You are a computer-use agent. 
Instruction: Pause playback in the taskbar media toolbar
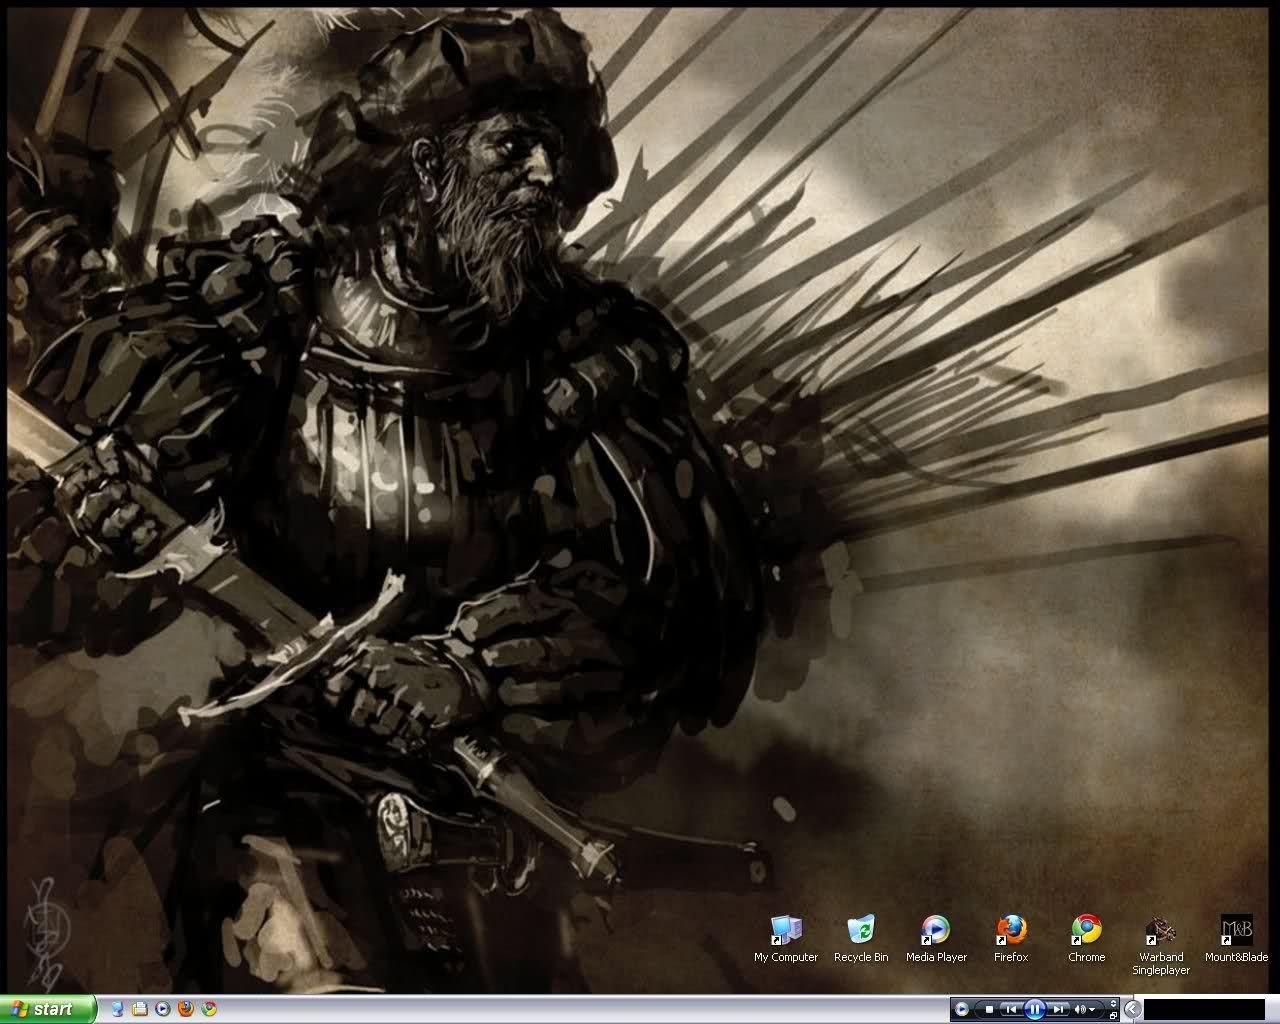[x=1035, y=1009]
